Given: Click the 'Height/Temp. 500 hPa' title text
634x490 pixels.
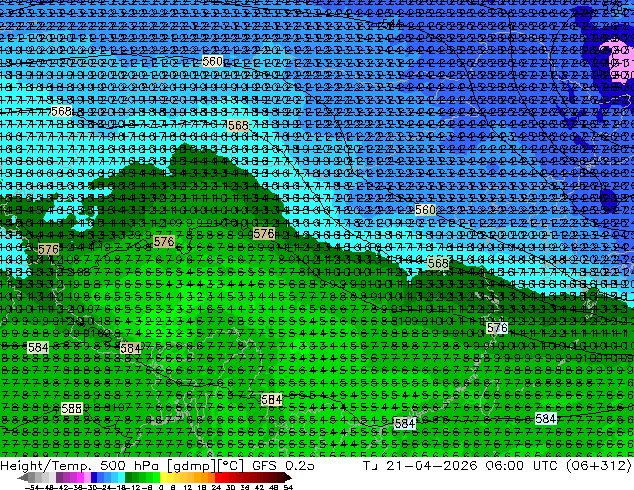Looking at the screenshot, I should click(80, 466).
